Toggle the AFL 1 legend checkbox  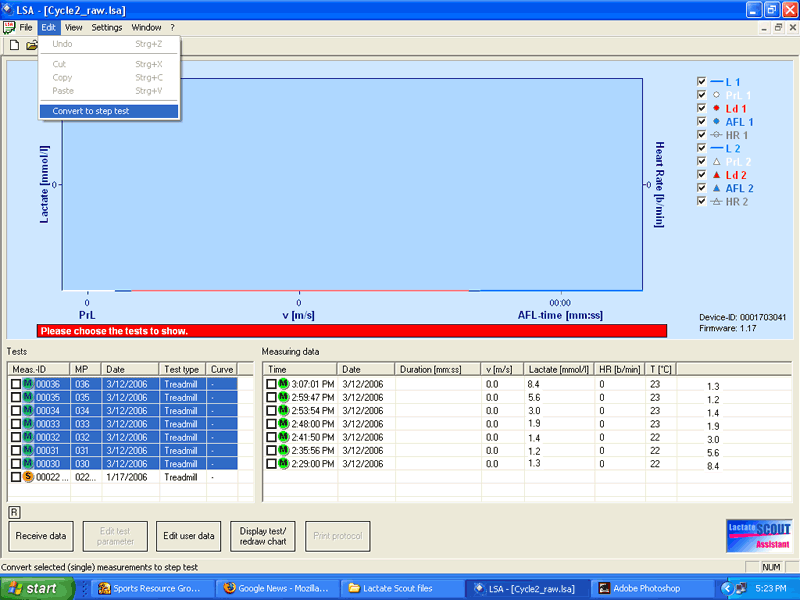[x=702, y=121]
